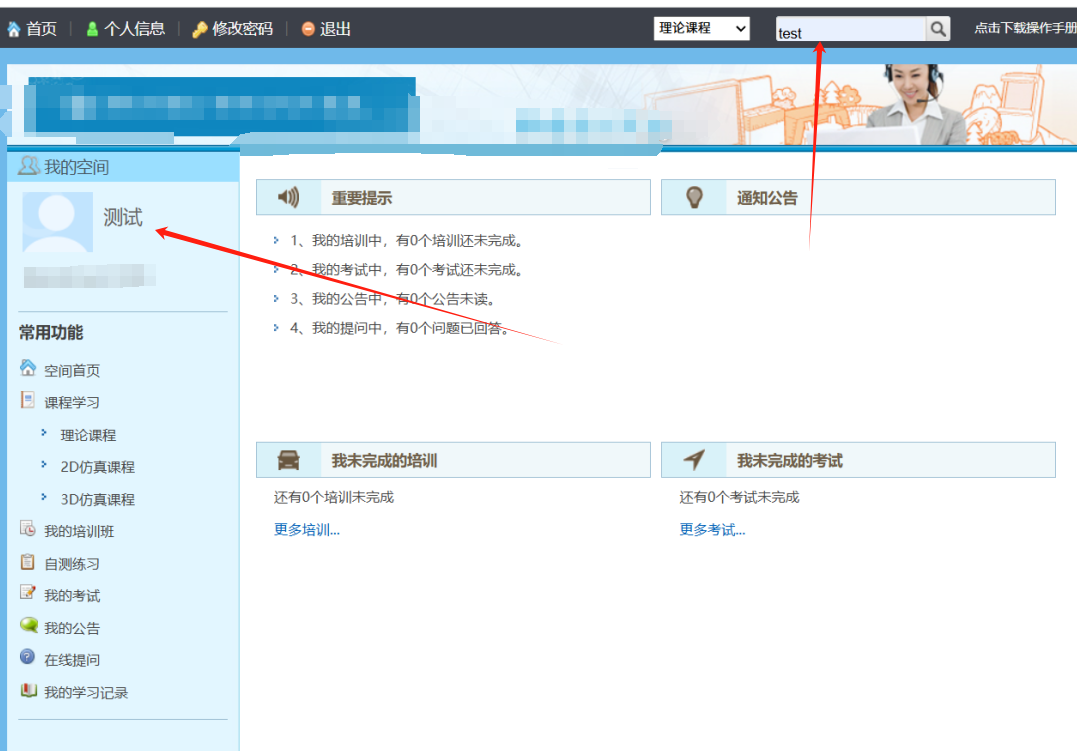The height and width of the screenshot is (751, 1077).
Task: Open 我的公告 in sidebar
Action: 72,628
